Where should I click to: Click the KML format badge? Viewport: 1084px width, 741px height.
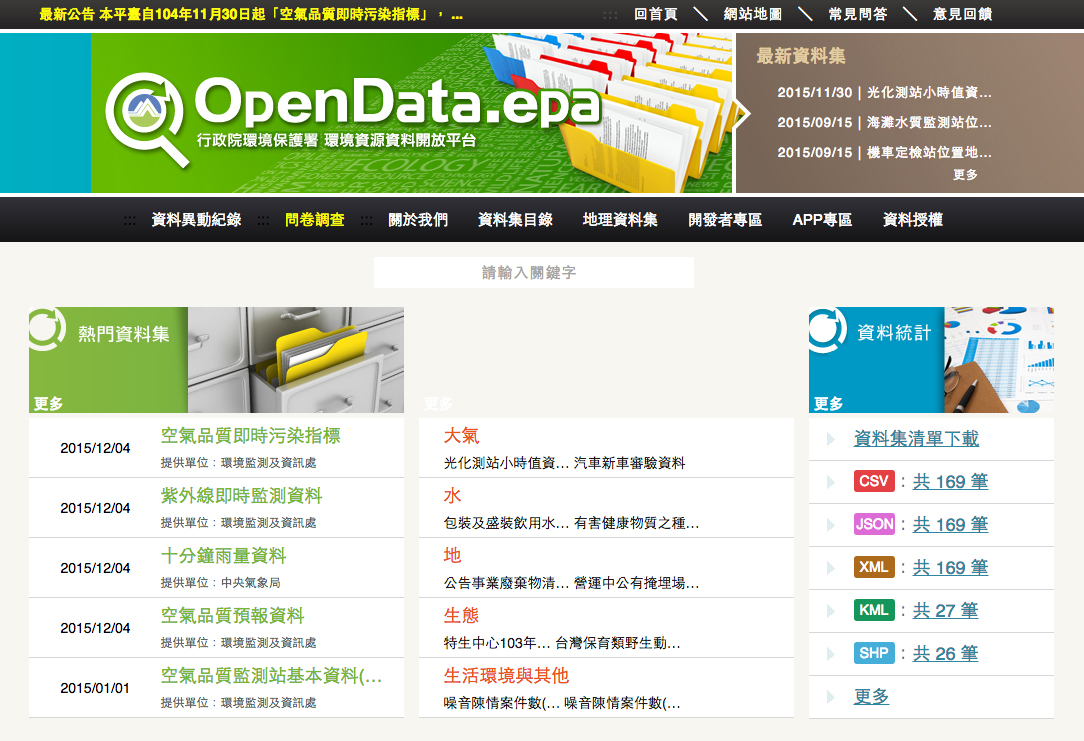click(874, 610)
